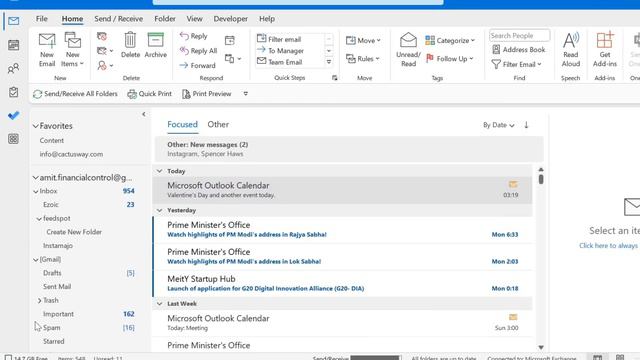Apply the To Manager quick step
Viewport: 640px width, 360px height.
280,51
